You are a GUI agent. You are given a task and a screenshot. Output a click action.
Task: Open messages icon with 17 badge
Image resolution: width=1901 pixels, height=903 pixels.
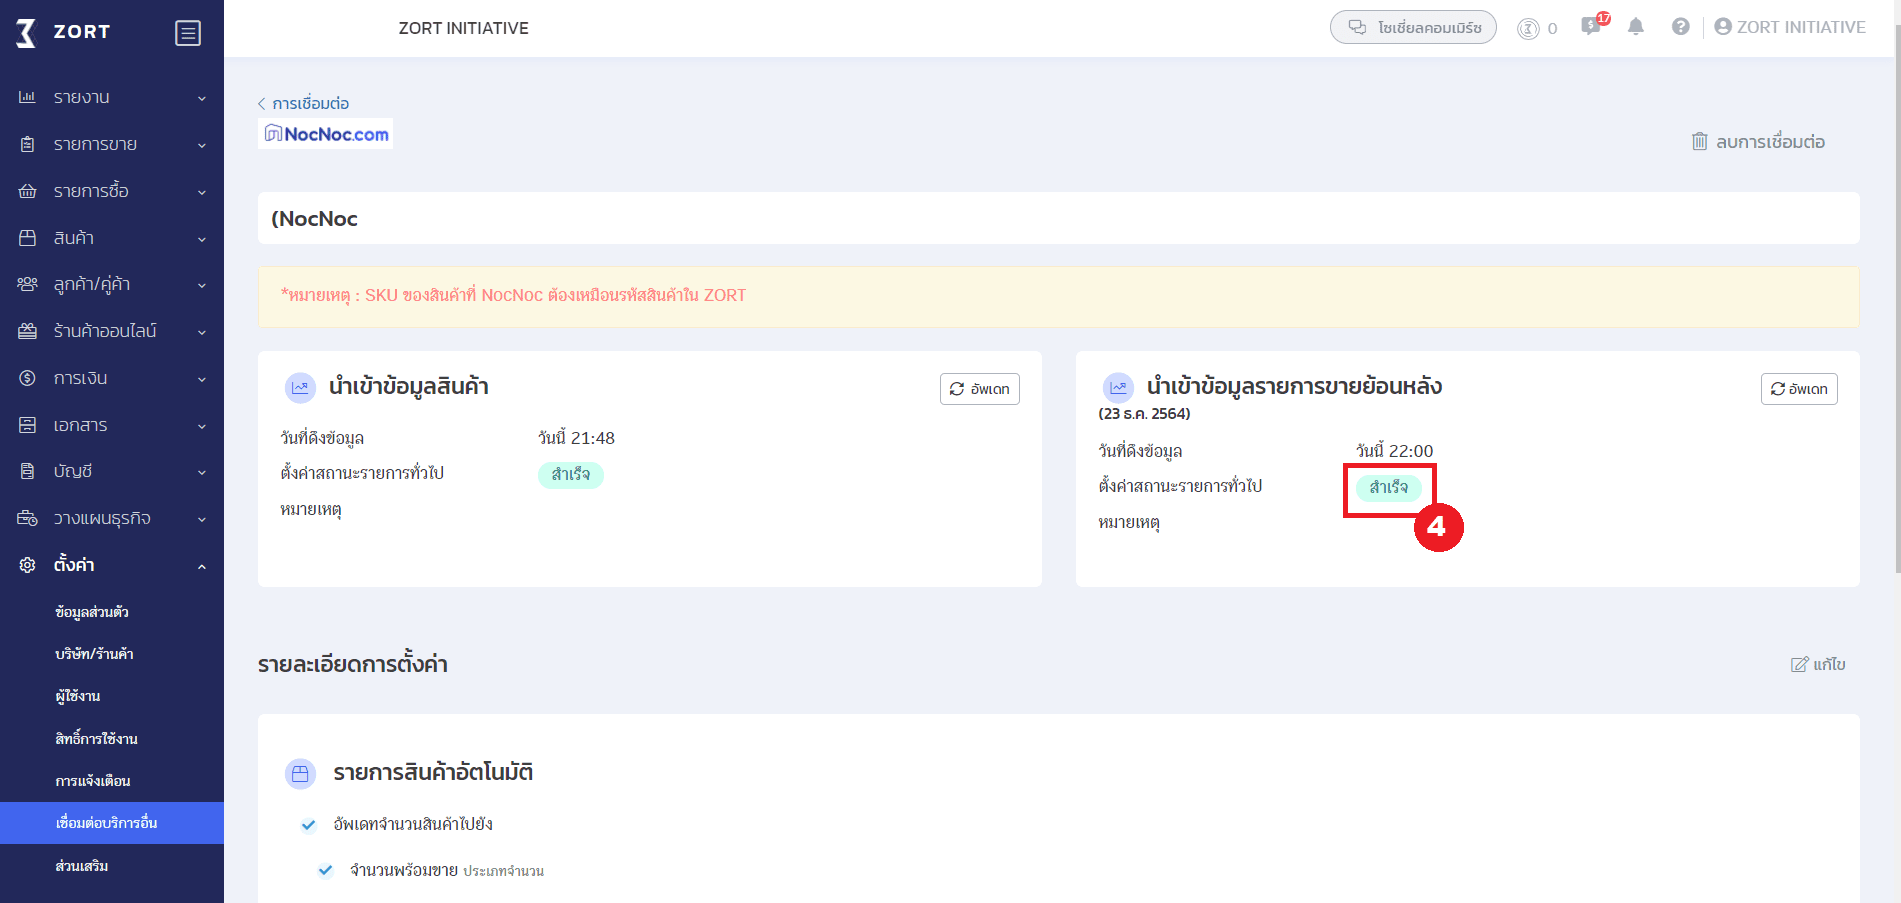coord(1591,26)
